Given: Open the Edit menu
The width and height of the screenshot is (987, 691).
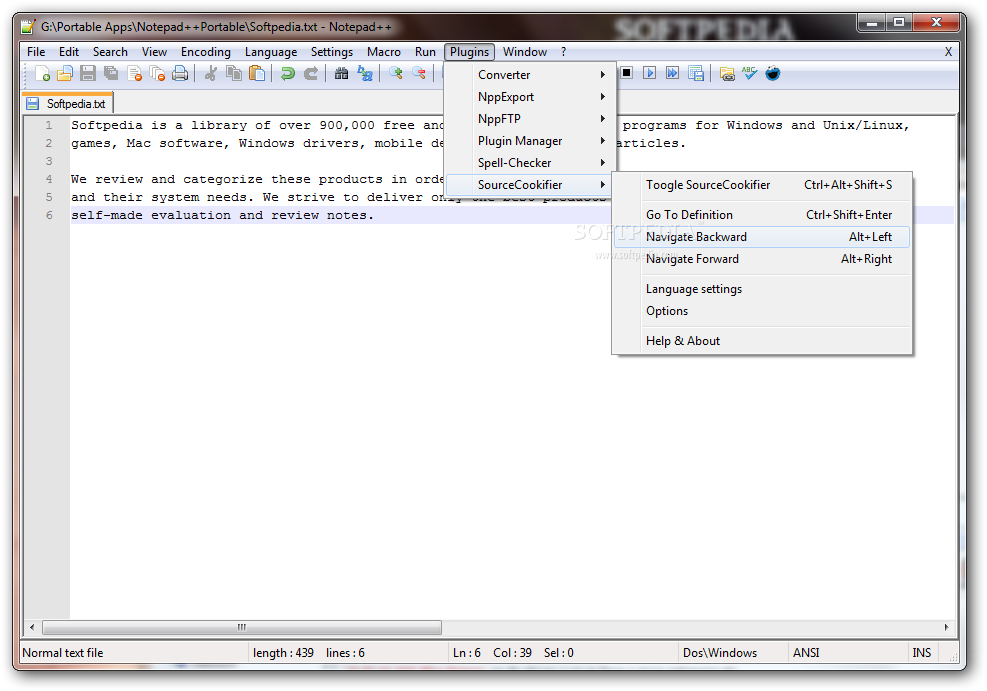Looking at the screenshot, I should [69, 52].
